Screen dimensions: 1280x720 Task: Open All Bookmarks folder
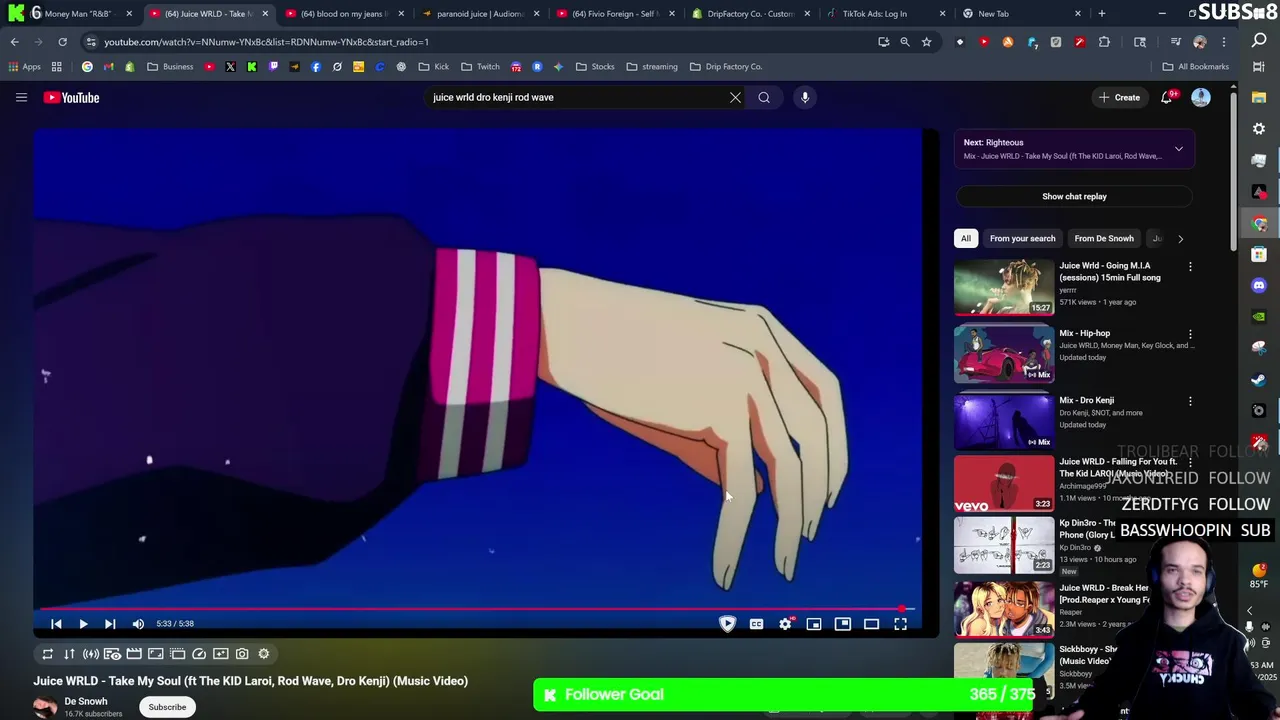click(x=1195, y=67)
